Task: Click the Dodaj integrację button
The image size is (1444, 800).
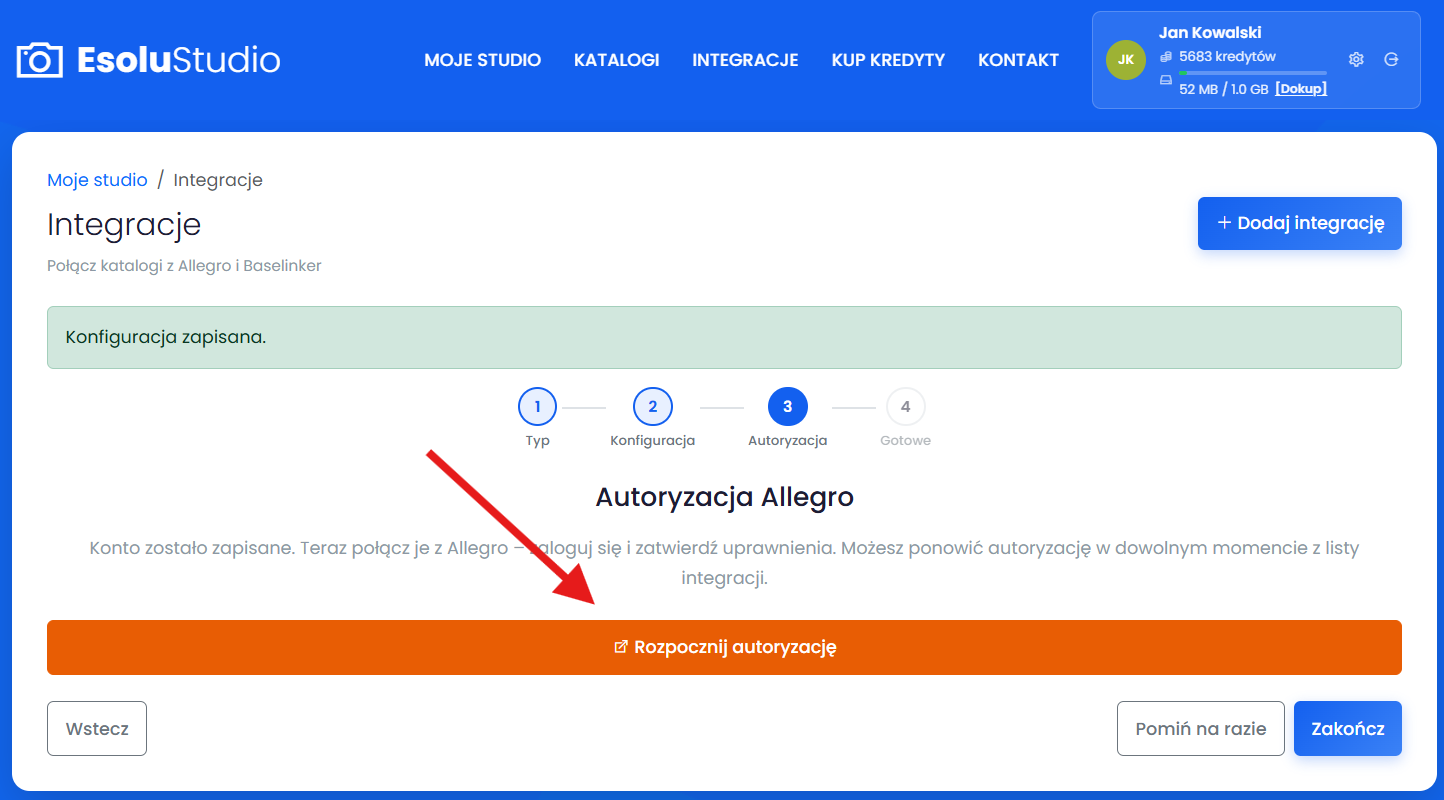Action: coord(1299,223)
